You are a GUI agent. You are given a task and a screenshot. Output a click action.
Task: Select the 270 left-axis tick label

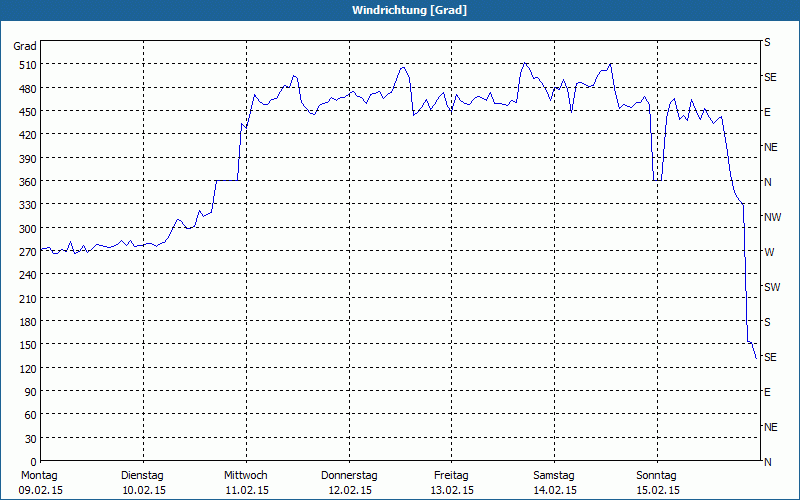click(x=28, y=252)
